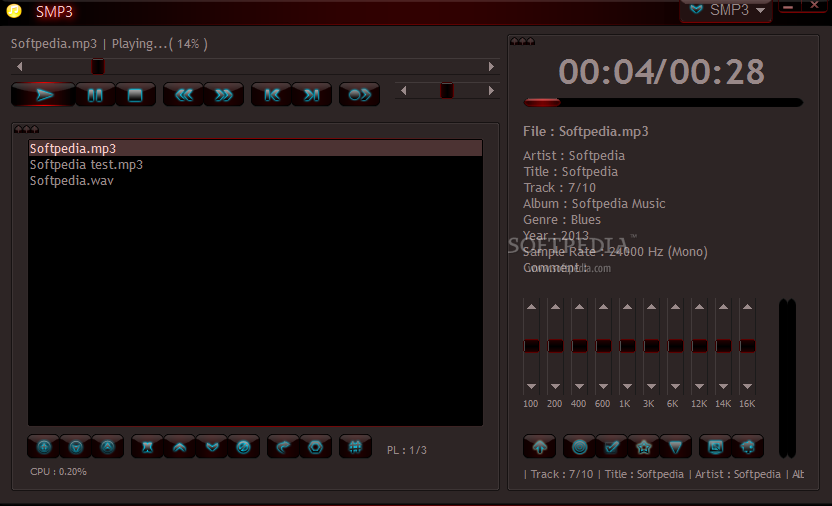Click the seek bar right arrow

click(x=491, y=66)
